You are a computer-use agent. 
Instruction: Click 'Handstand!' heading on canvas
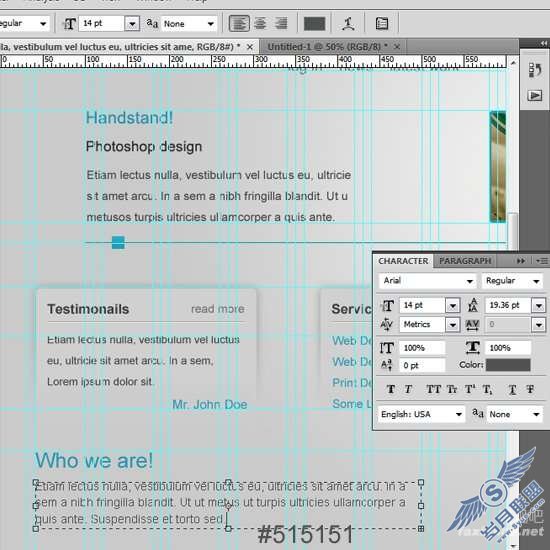tap(129, 118)
